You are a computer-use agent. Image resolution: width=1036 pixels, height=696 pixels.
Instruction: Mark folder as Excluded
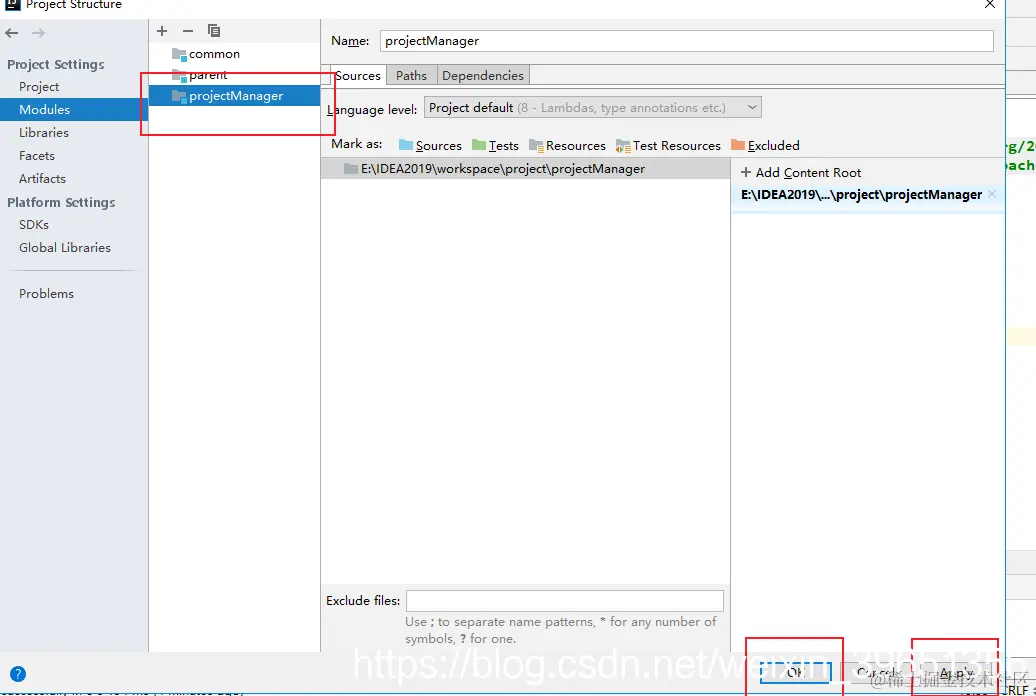tap(765, 145)
